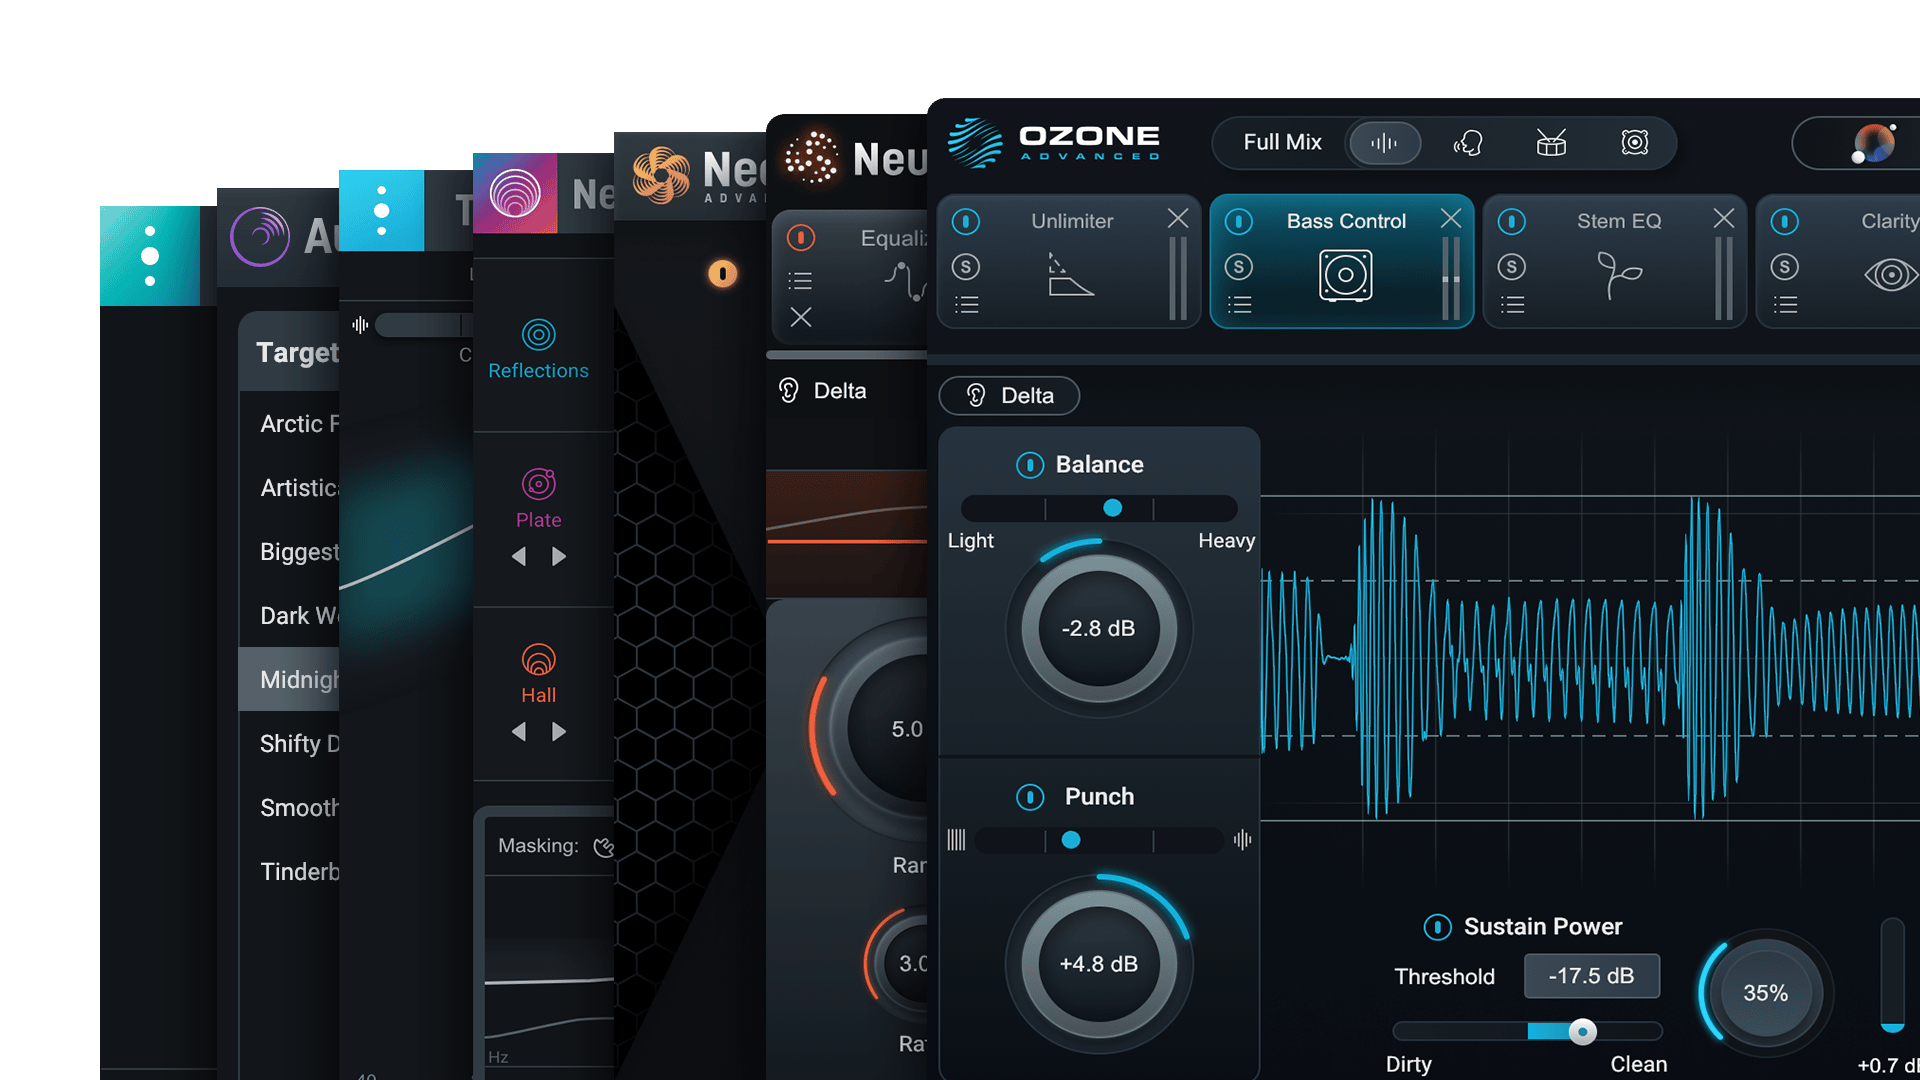The image size is (1920, 1080).
Task: Choose the Biggest target preset
Action: pos(289,552)
